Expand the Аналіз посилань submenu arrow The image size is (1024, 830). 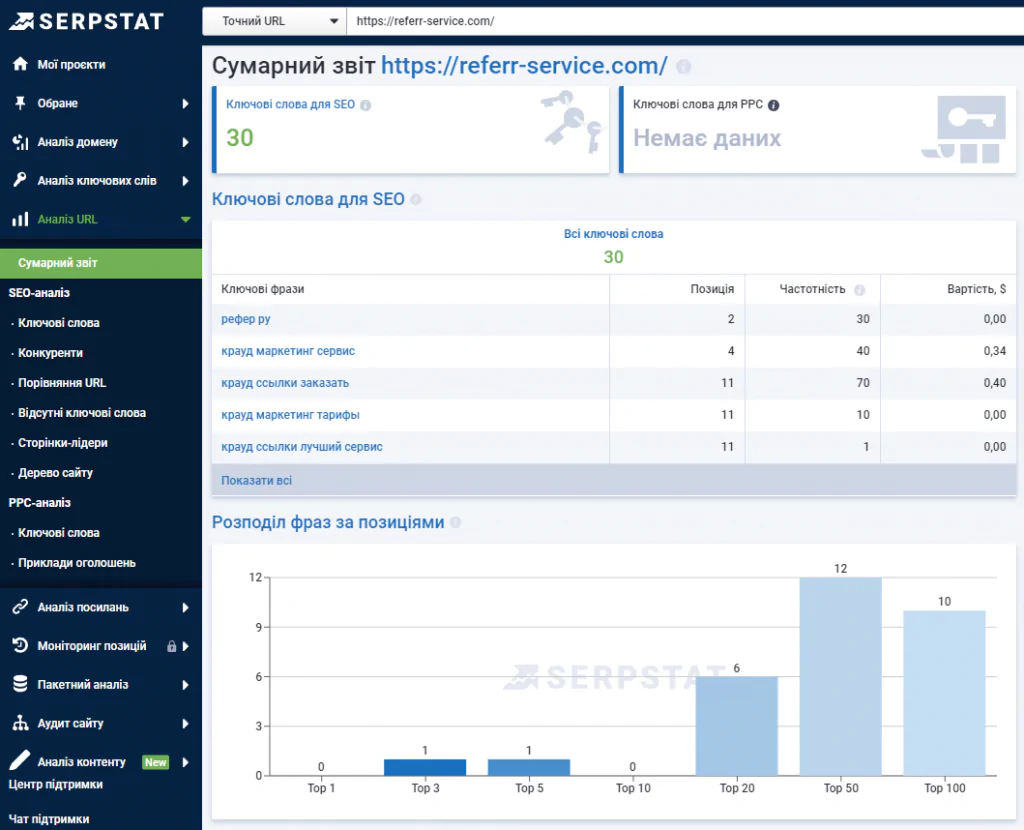[185, 607]
